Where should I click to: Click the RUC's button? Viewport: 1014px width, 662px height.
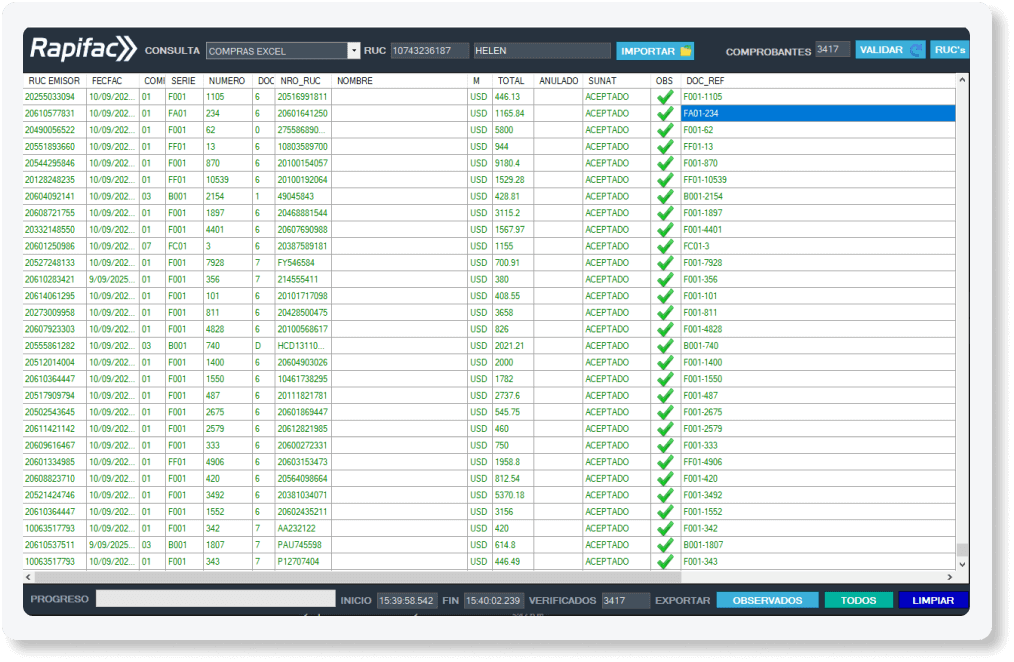coord(948,50)
